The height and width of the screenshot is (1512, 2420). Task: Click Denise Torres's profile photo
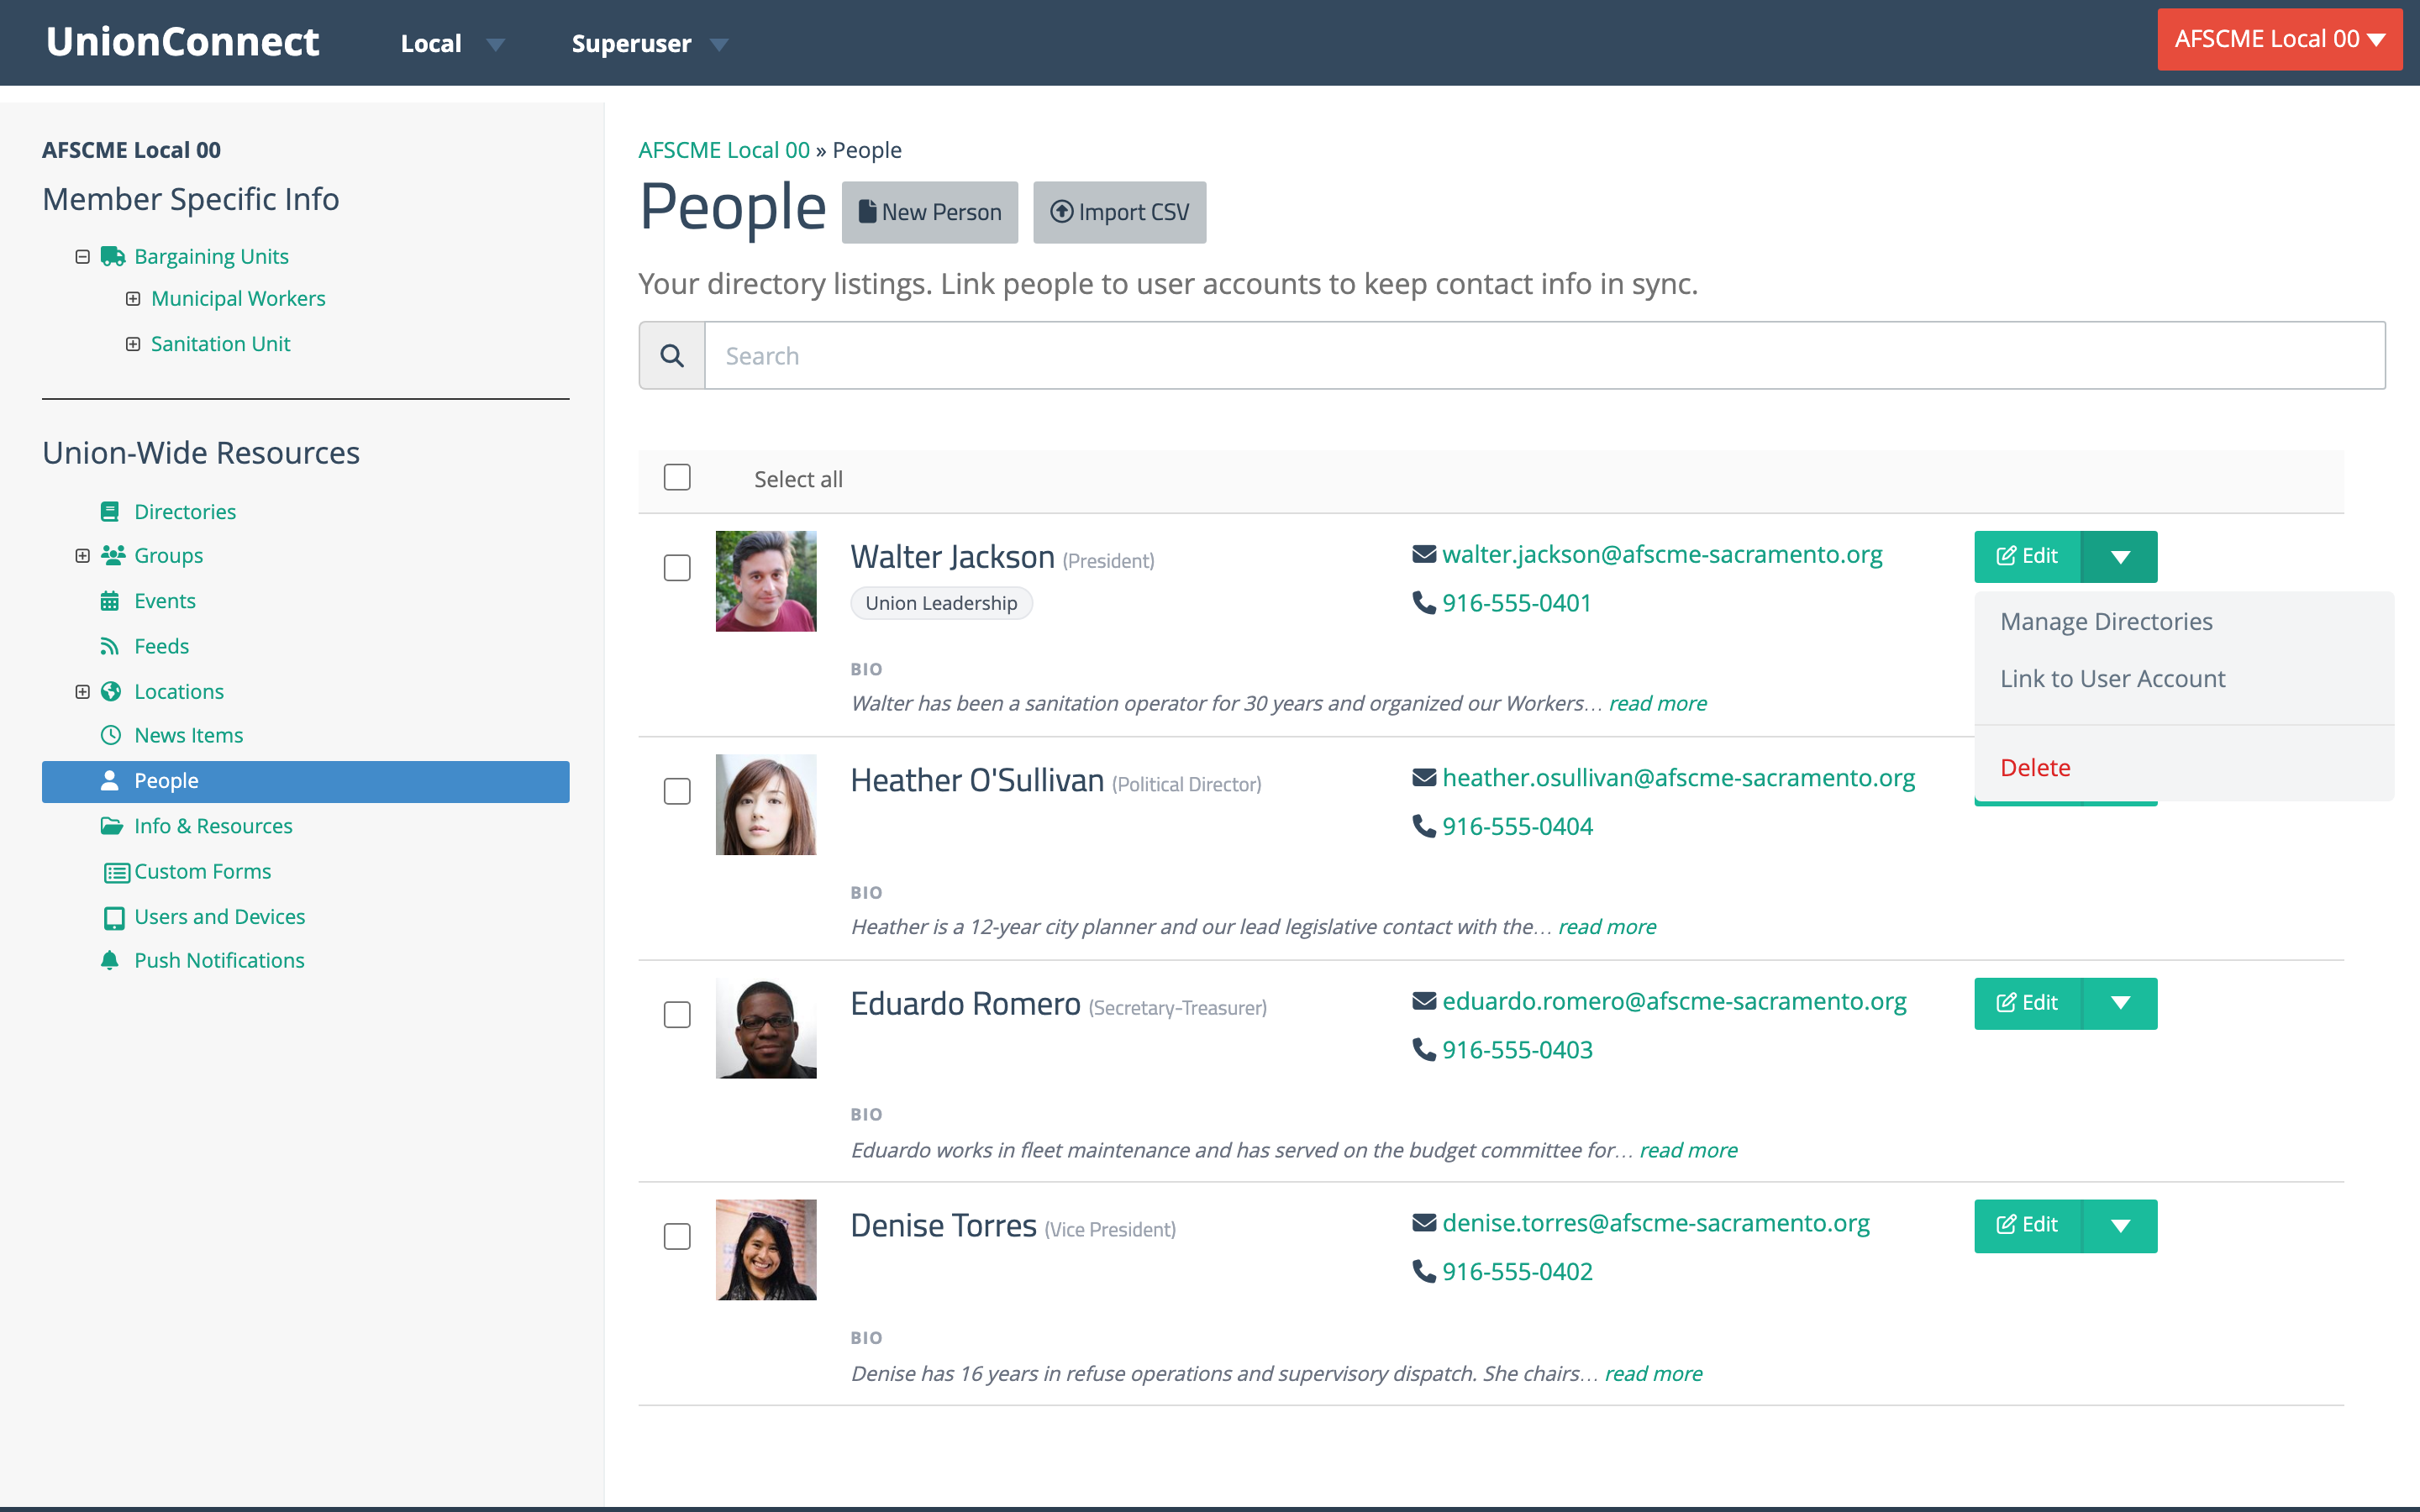tap(766, 1250)
